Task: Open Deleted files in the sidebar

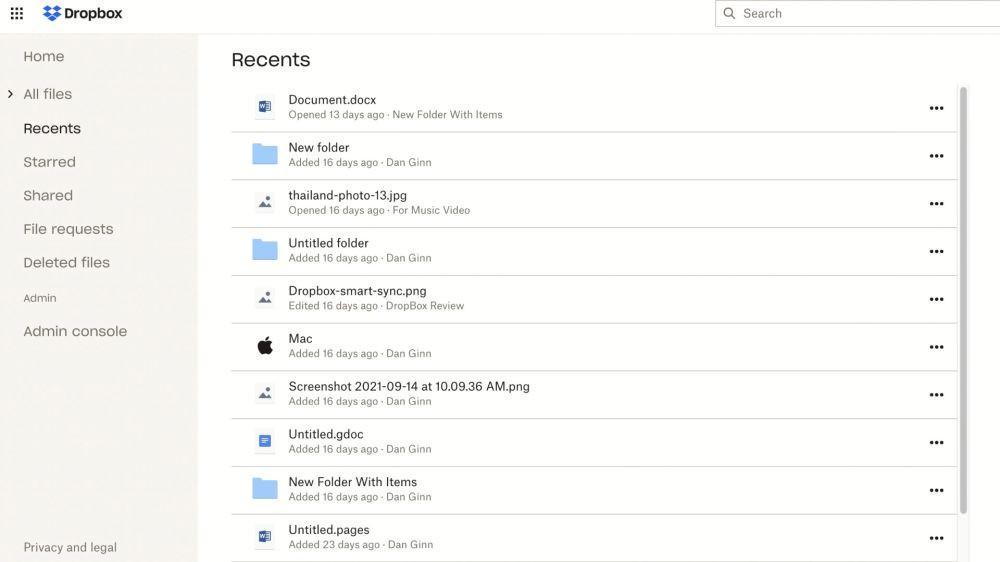Action: 66,263
